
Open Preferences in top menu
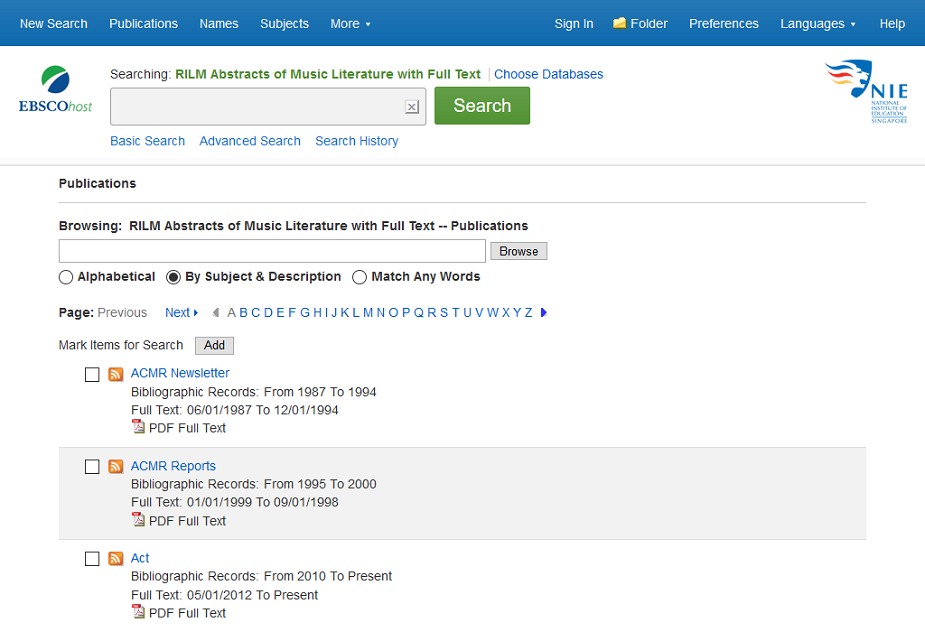(724, 24)
